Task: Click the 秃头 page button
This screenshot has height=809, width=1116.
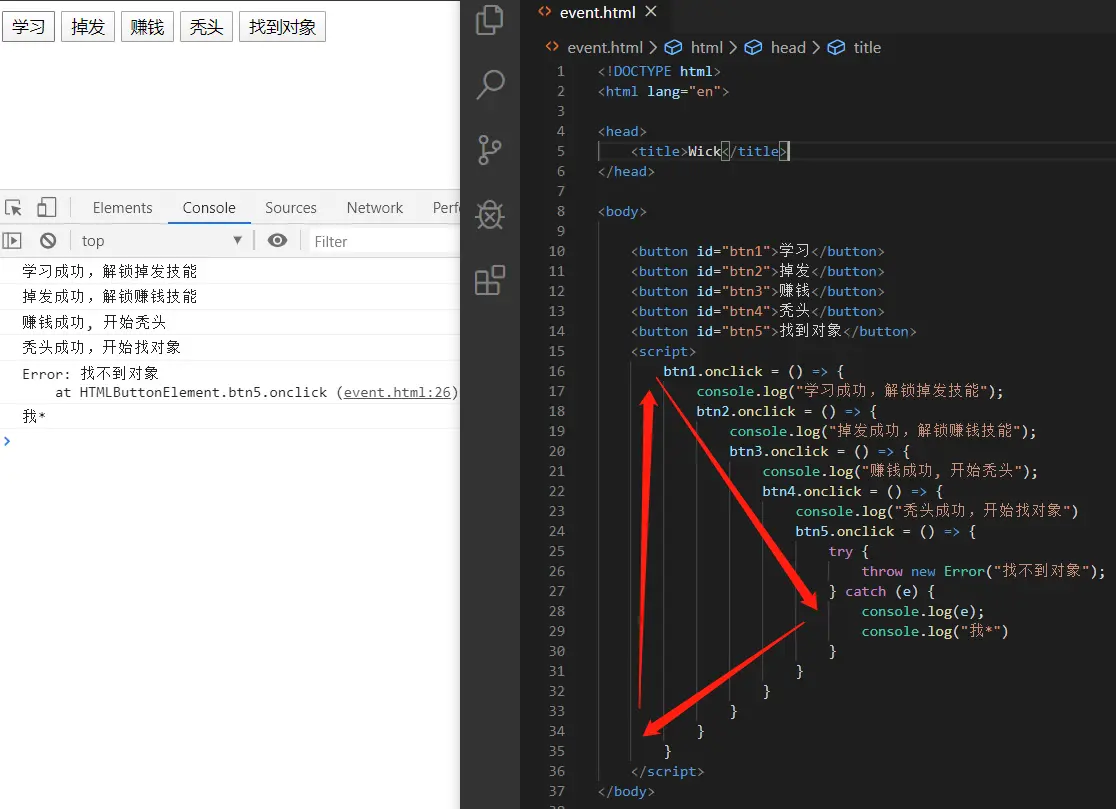Action: (x=206, y=27)
